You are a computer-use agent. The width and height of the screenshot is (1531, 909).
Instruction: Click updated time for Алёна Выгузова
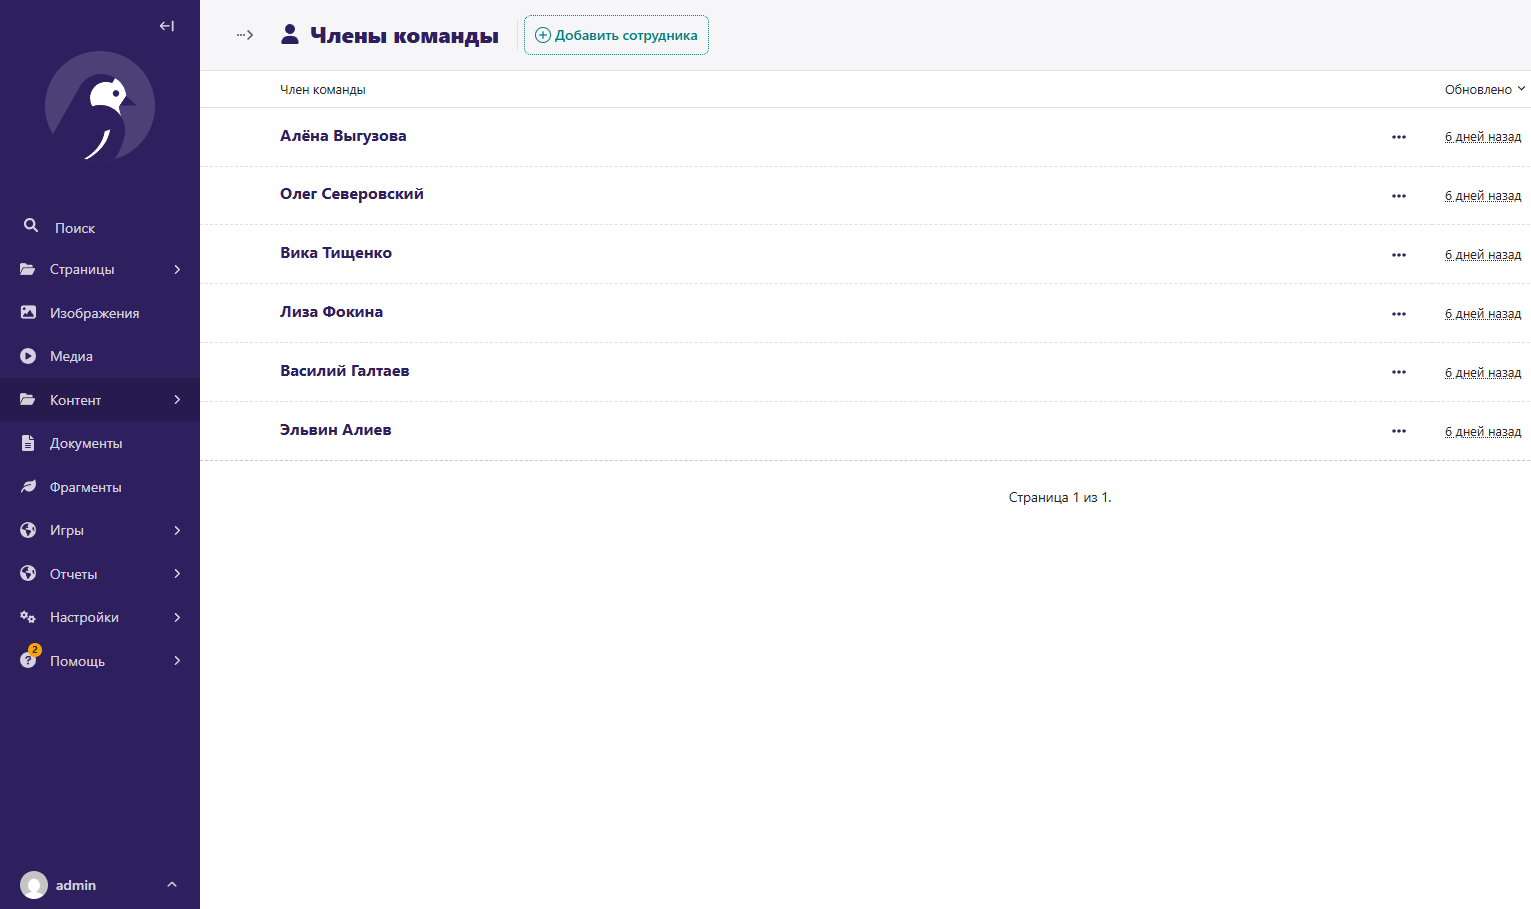click(1483, 137)
